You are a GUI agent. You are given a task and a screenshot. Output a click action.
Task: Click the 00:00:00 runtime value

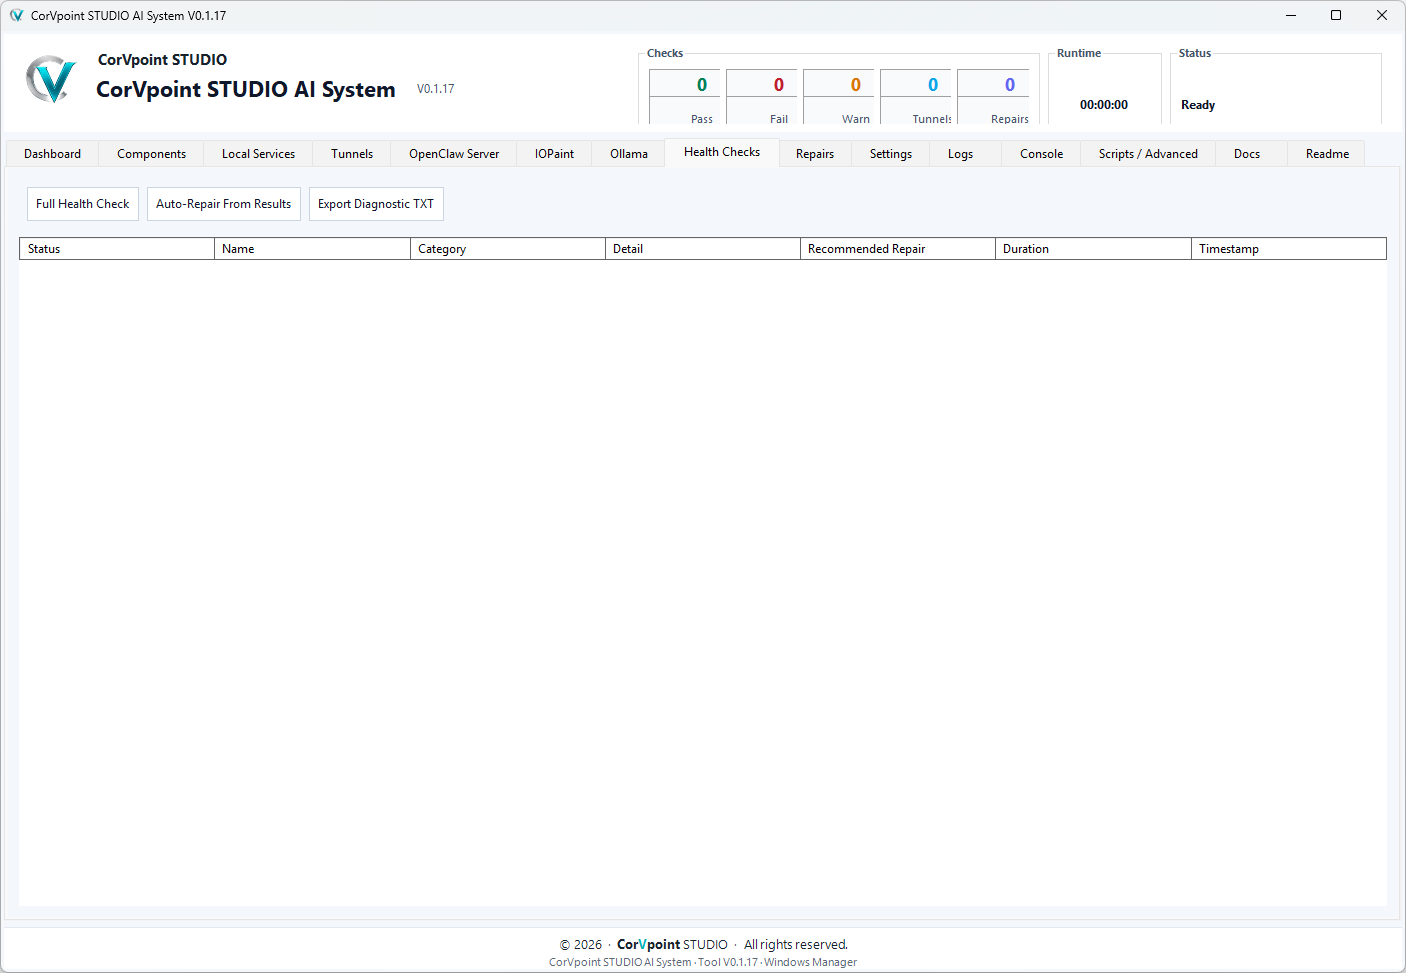point(1104,105)
